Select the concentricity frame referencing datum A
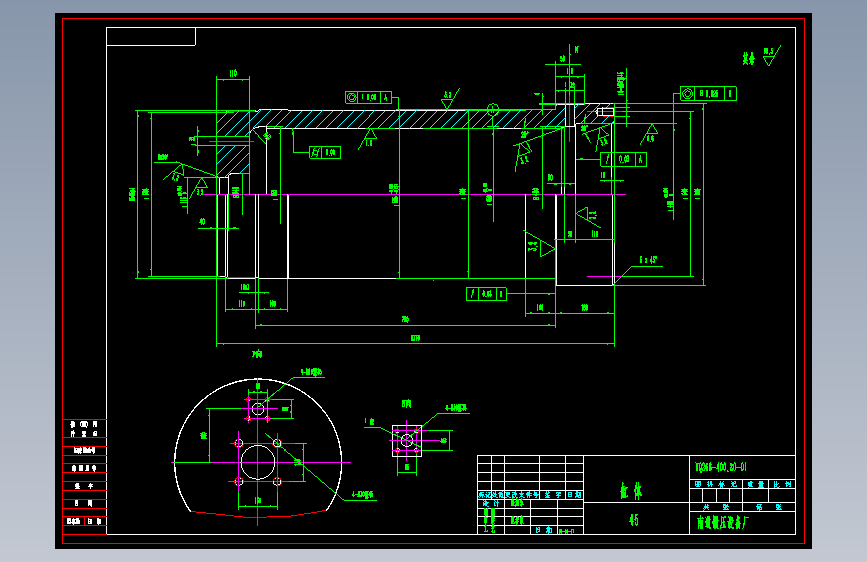 (x=368, y=97)
